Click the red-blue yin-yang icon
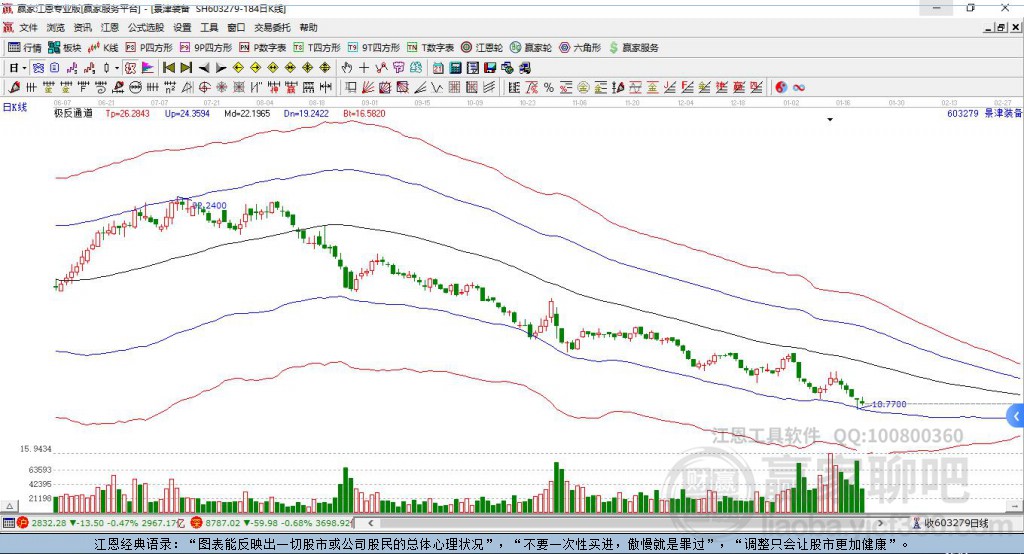This screenshot has height=554, width=1024. point(781,88)
